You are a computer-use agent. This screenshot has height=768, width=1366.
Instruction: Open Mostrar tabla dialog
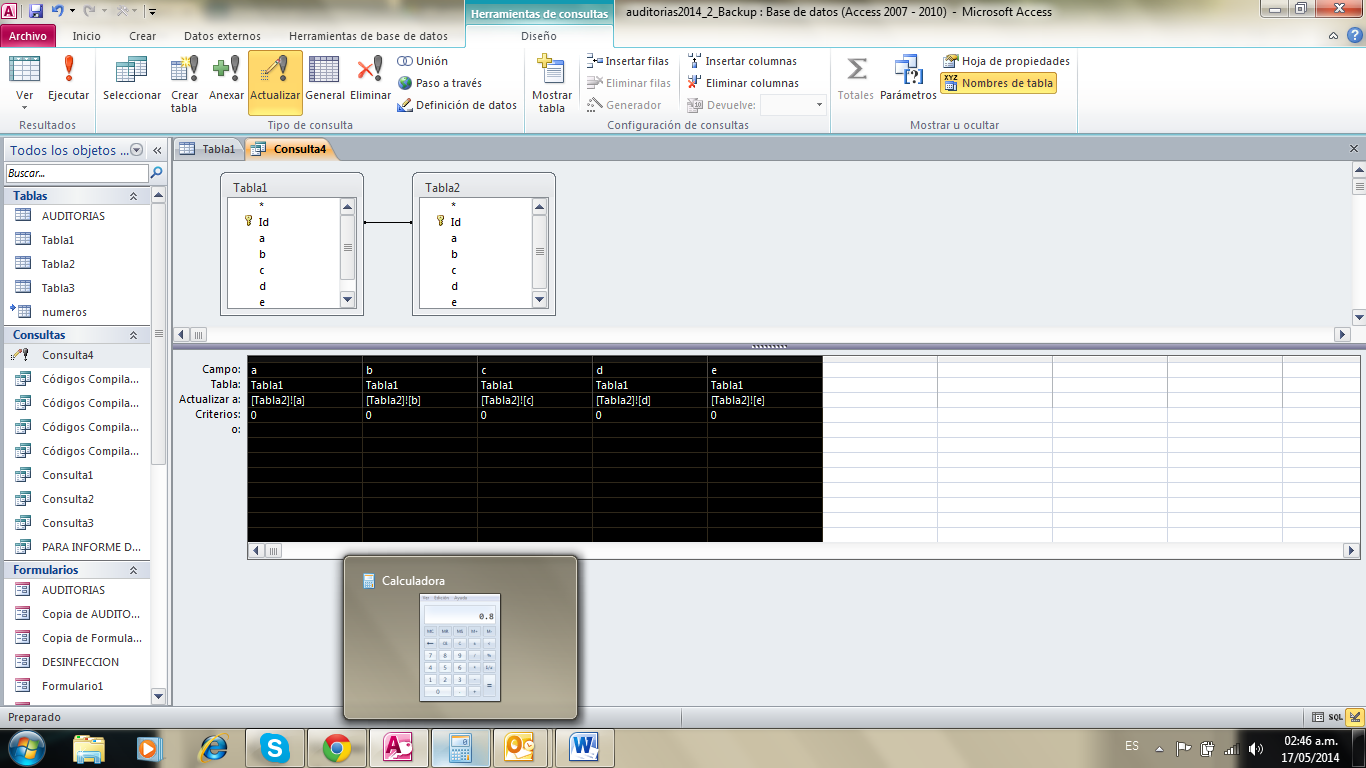click(x=552, y=84)
